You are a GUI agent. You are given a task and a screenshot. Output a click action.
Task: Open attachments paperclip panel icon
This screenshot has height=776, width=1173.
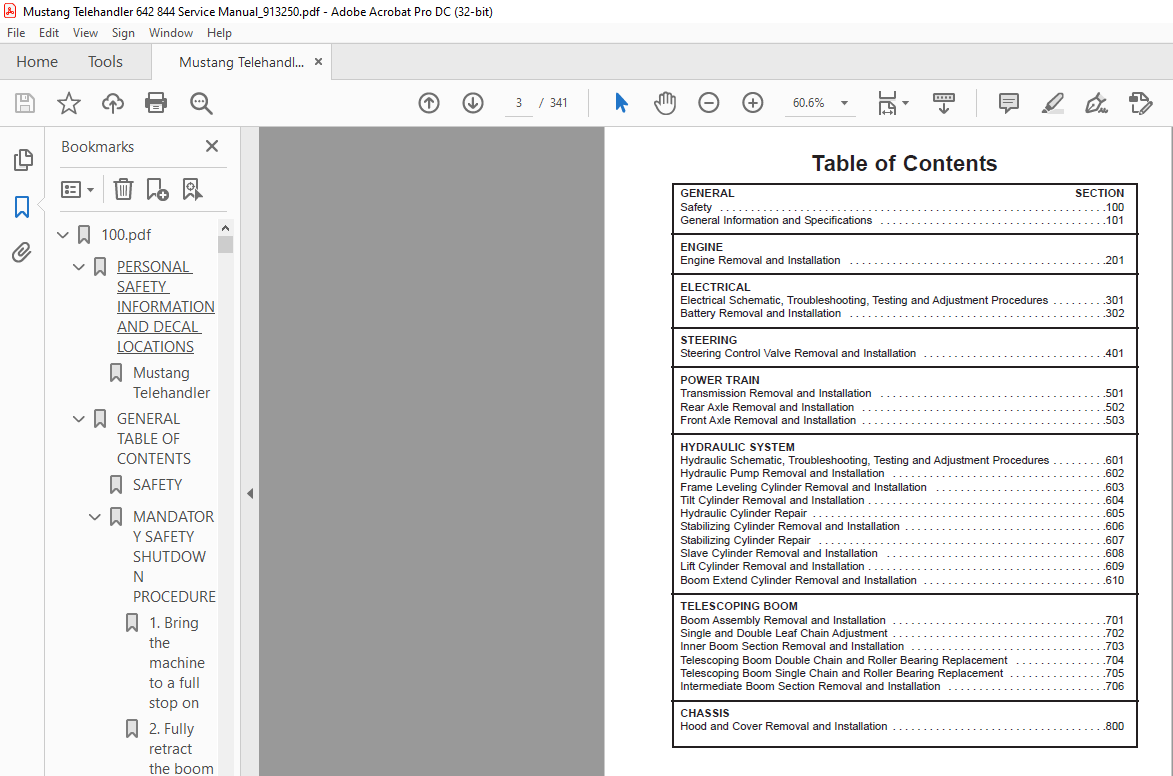[22, 253]
